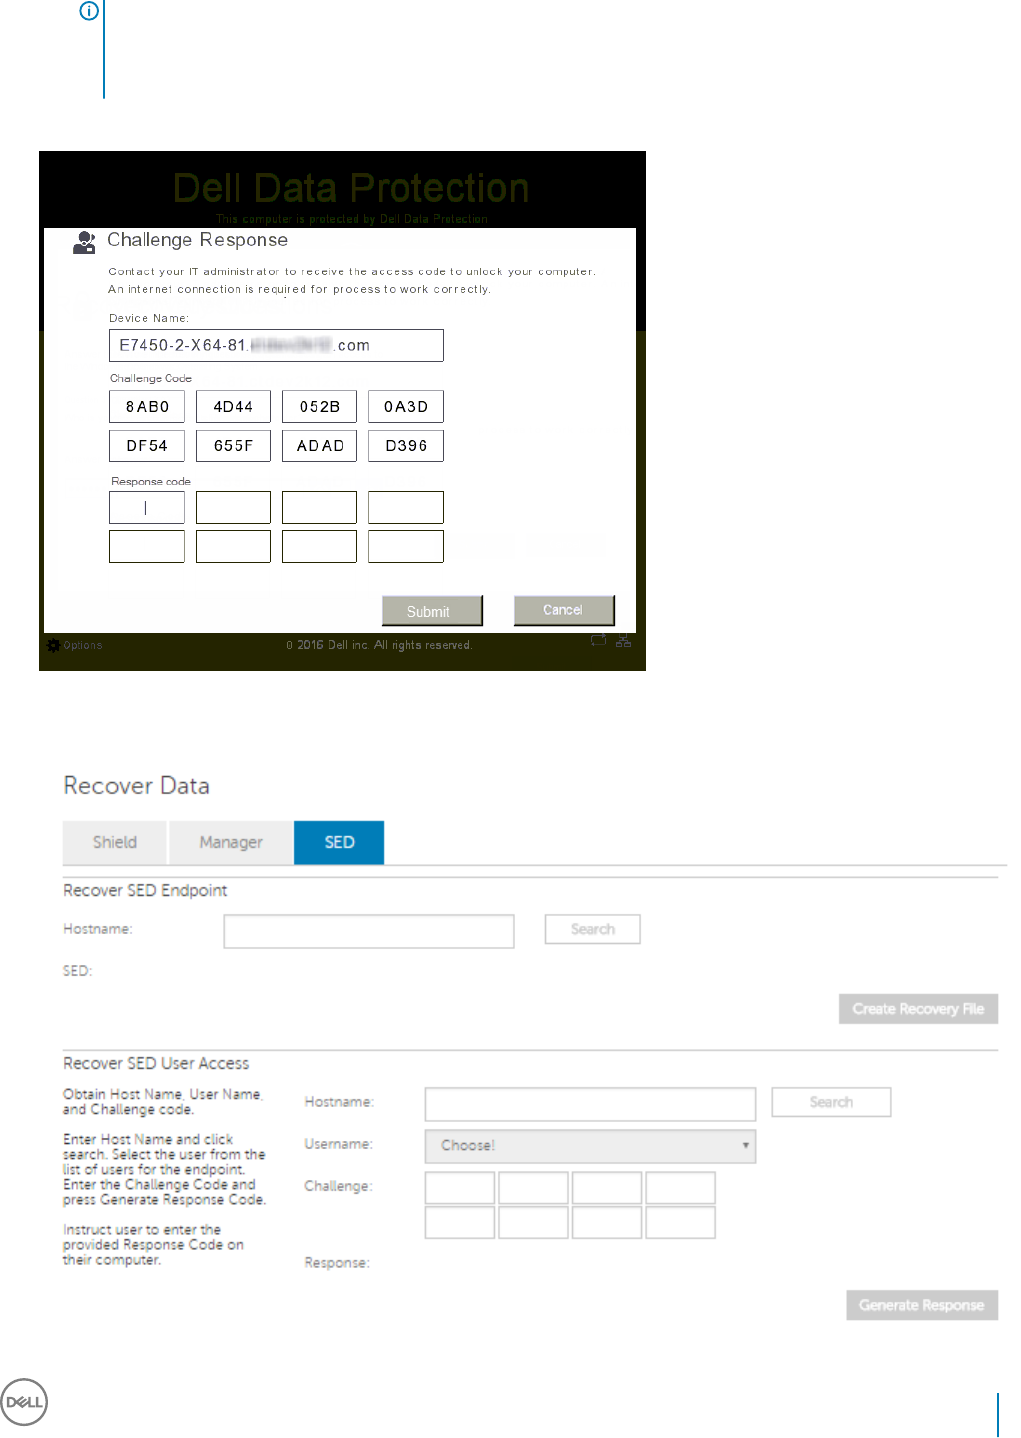Switch to the Shield tab

click(x=115, y=842)
